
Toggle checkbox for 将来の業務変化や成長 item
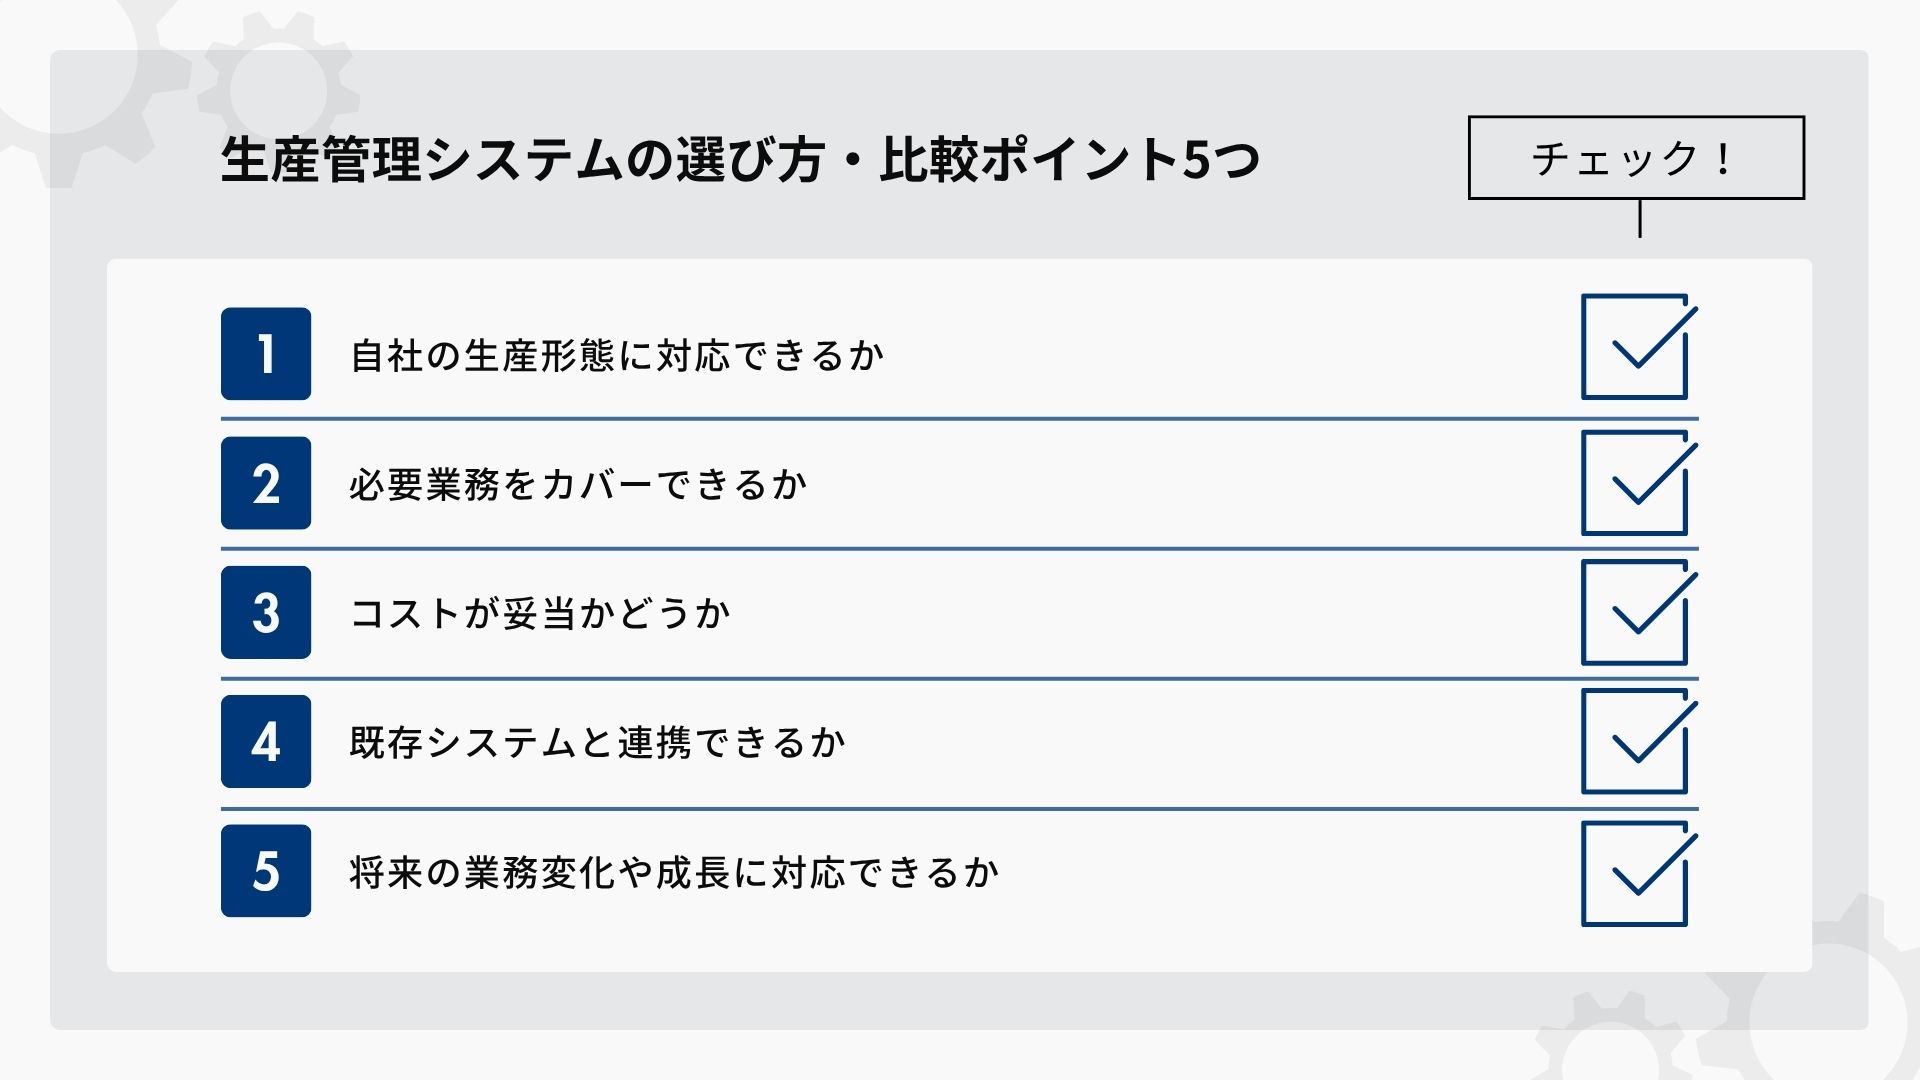pyautogui.click(x=1635, y=874)
